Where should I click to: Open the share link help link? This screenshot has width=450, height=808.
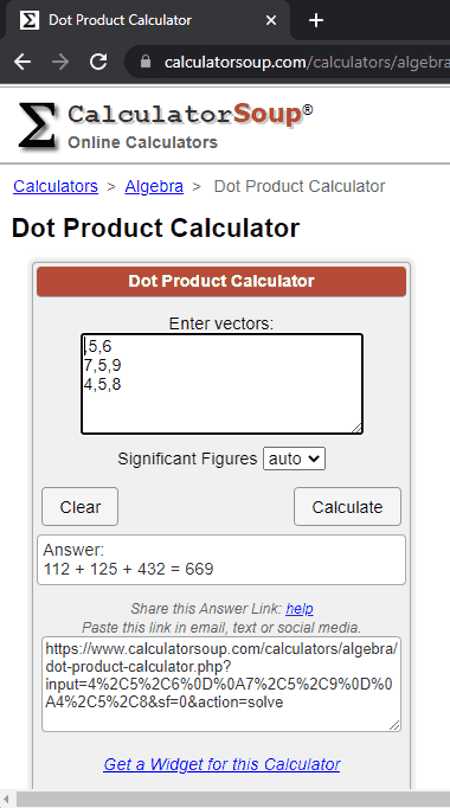pyautogui.click(x=299, y=609)
